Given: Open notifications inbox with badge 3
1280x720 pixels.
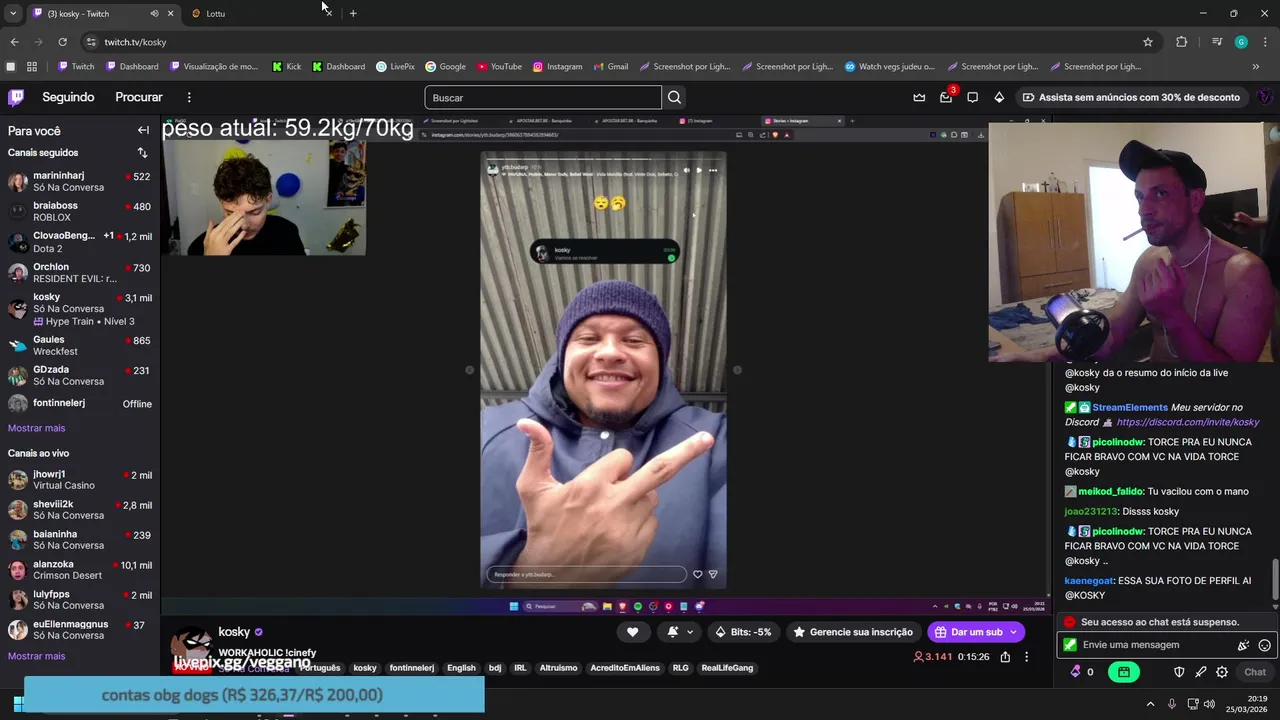Looking at the screenshot, I should [x=946, y=97].
